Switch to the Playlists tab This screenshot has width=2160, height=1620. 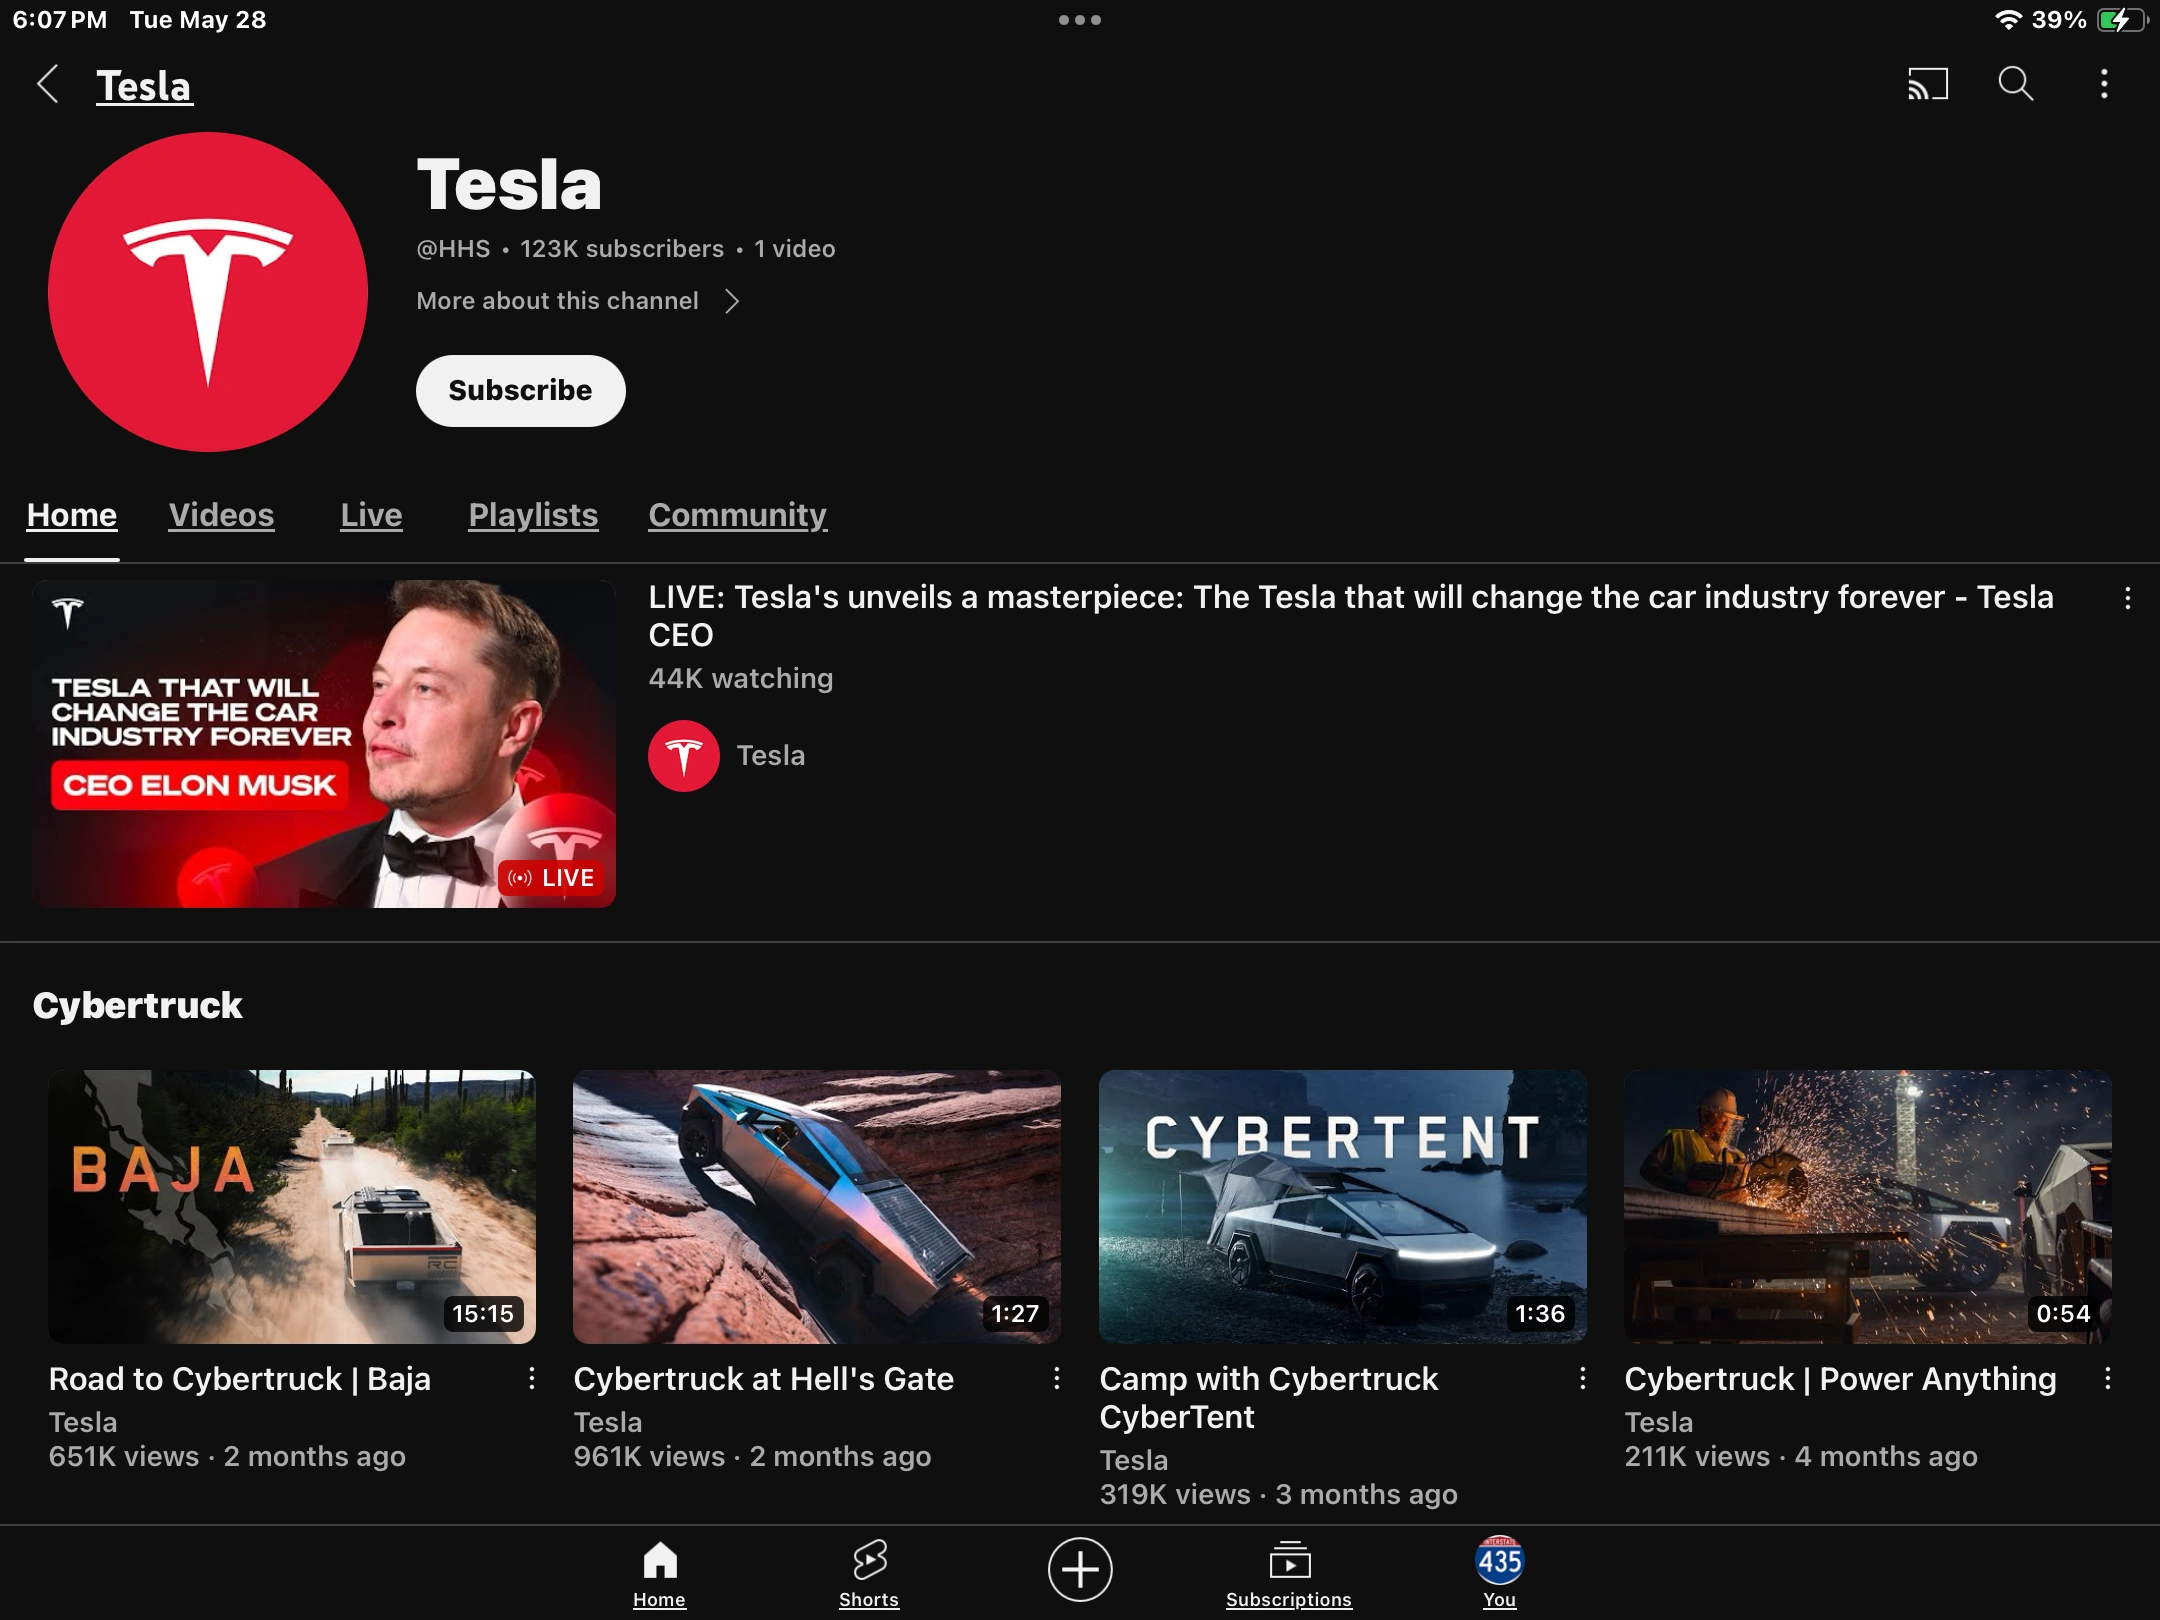pyautogui.click(x=533, y=515)
